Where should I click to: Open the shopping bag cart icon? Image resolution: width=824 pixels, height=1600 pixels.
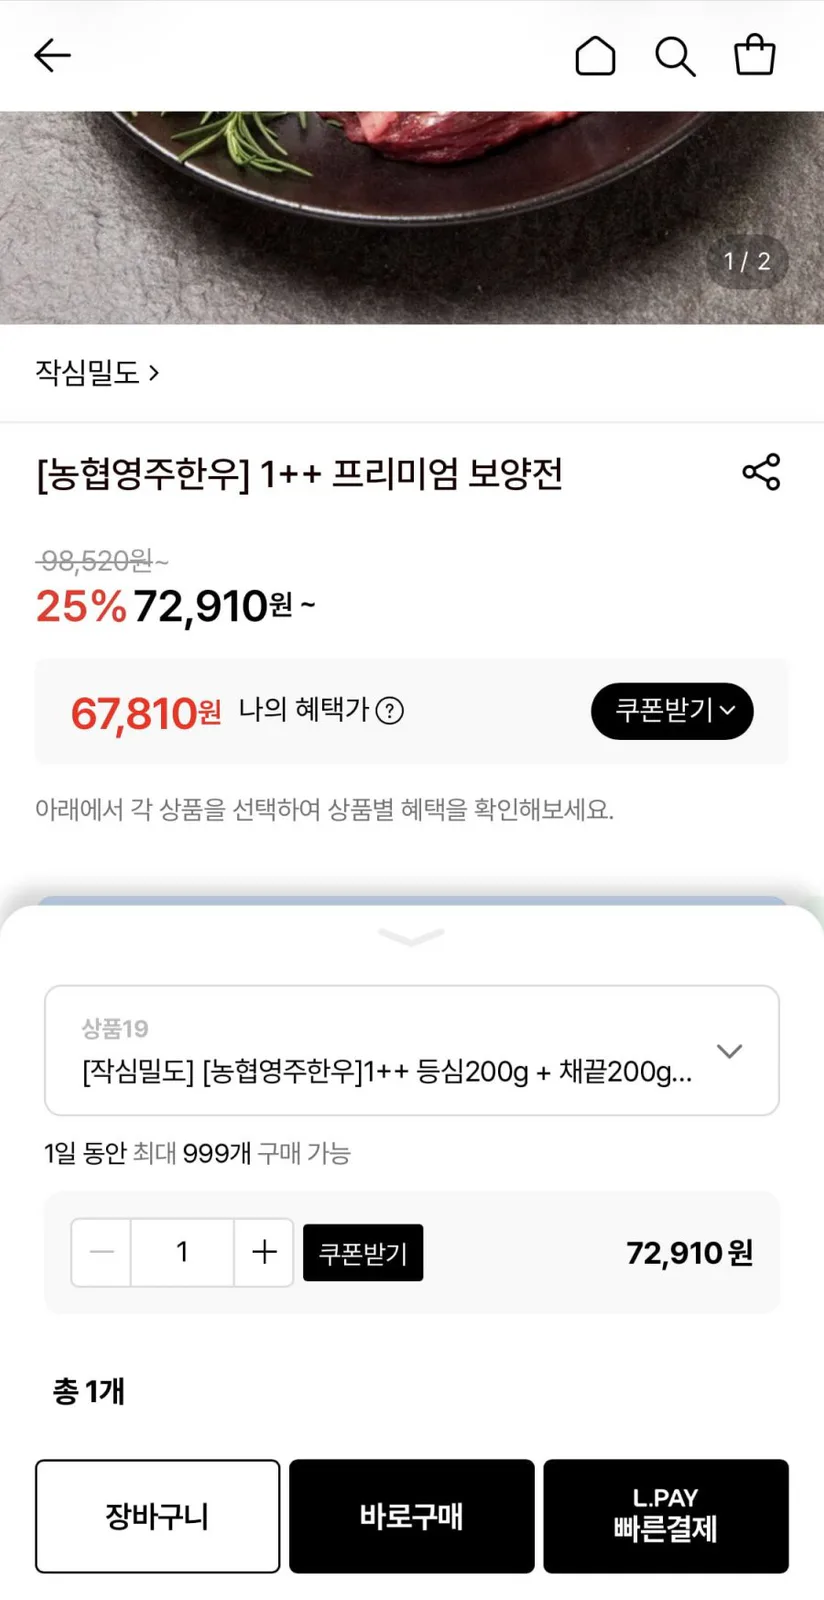[x=755, y=55]
